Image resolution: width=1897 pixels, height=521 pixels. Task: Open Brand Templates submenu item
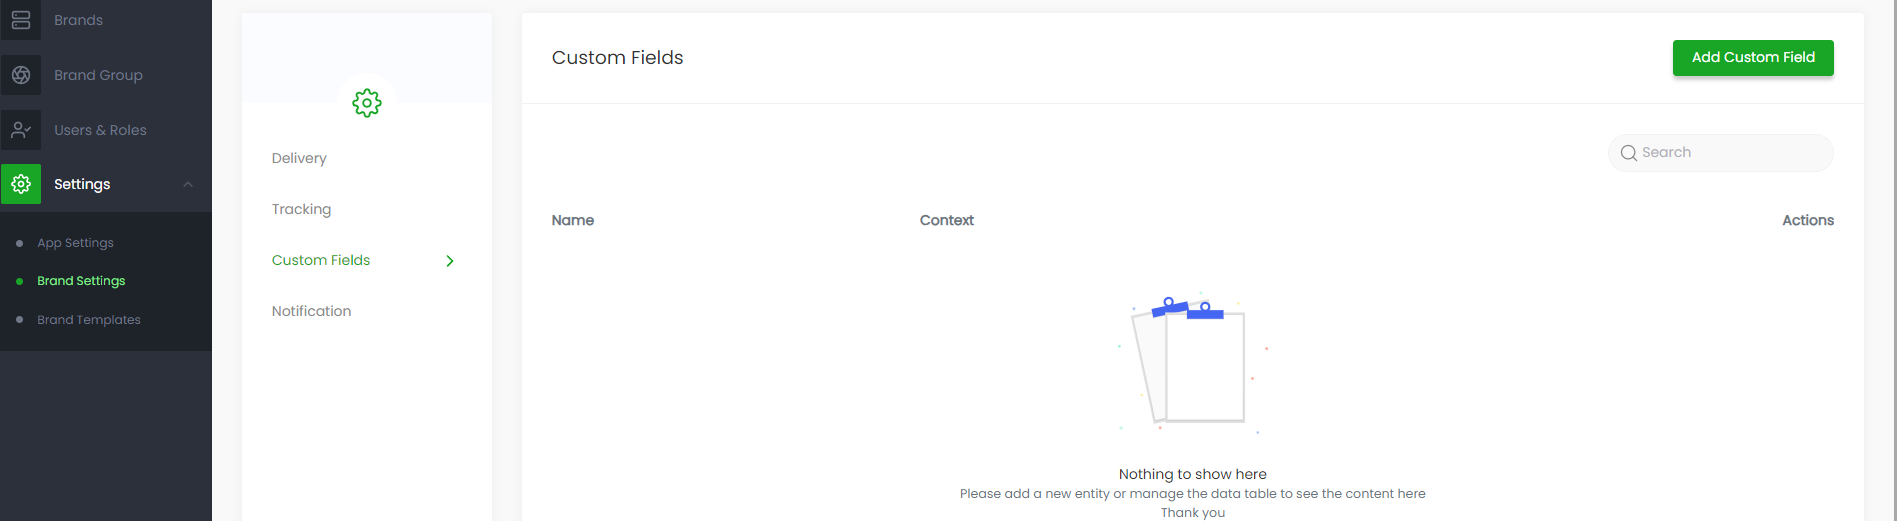coord(89,320)
